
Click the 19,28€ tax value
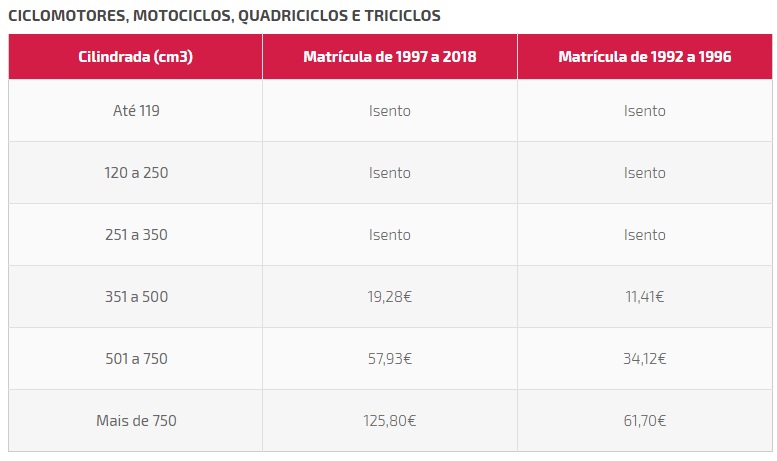coord(390,297)
